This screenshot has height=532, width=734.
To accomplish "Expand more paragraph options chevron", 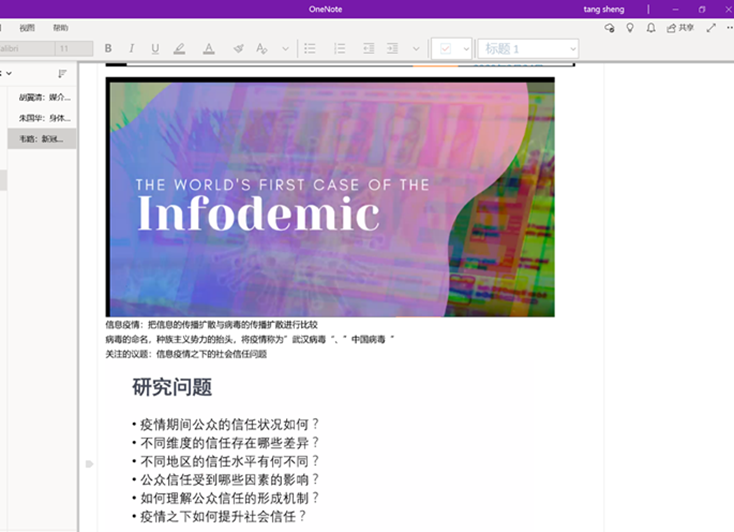I will coord(416,48).
